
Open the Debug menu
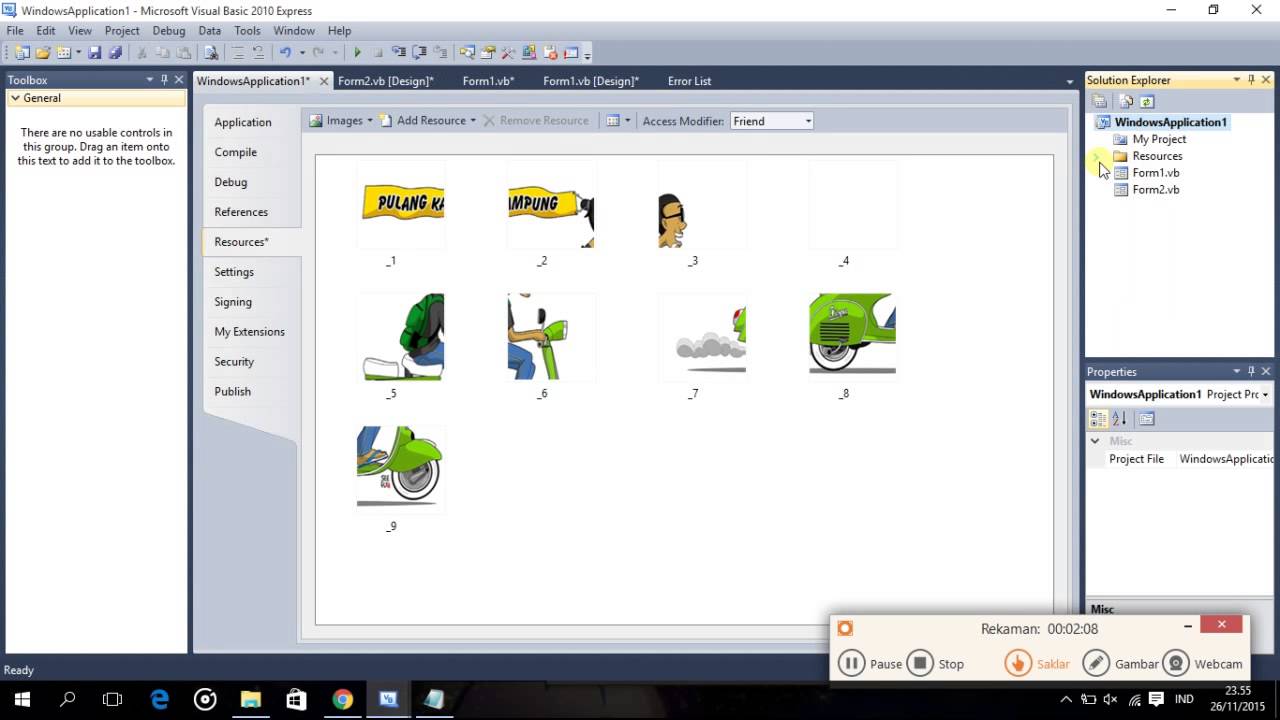click(169, 31)
